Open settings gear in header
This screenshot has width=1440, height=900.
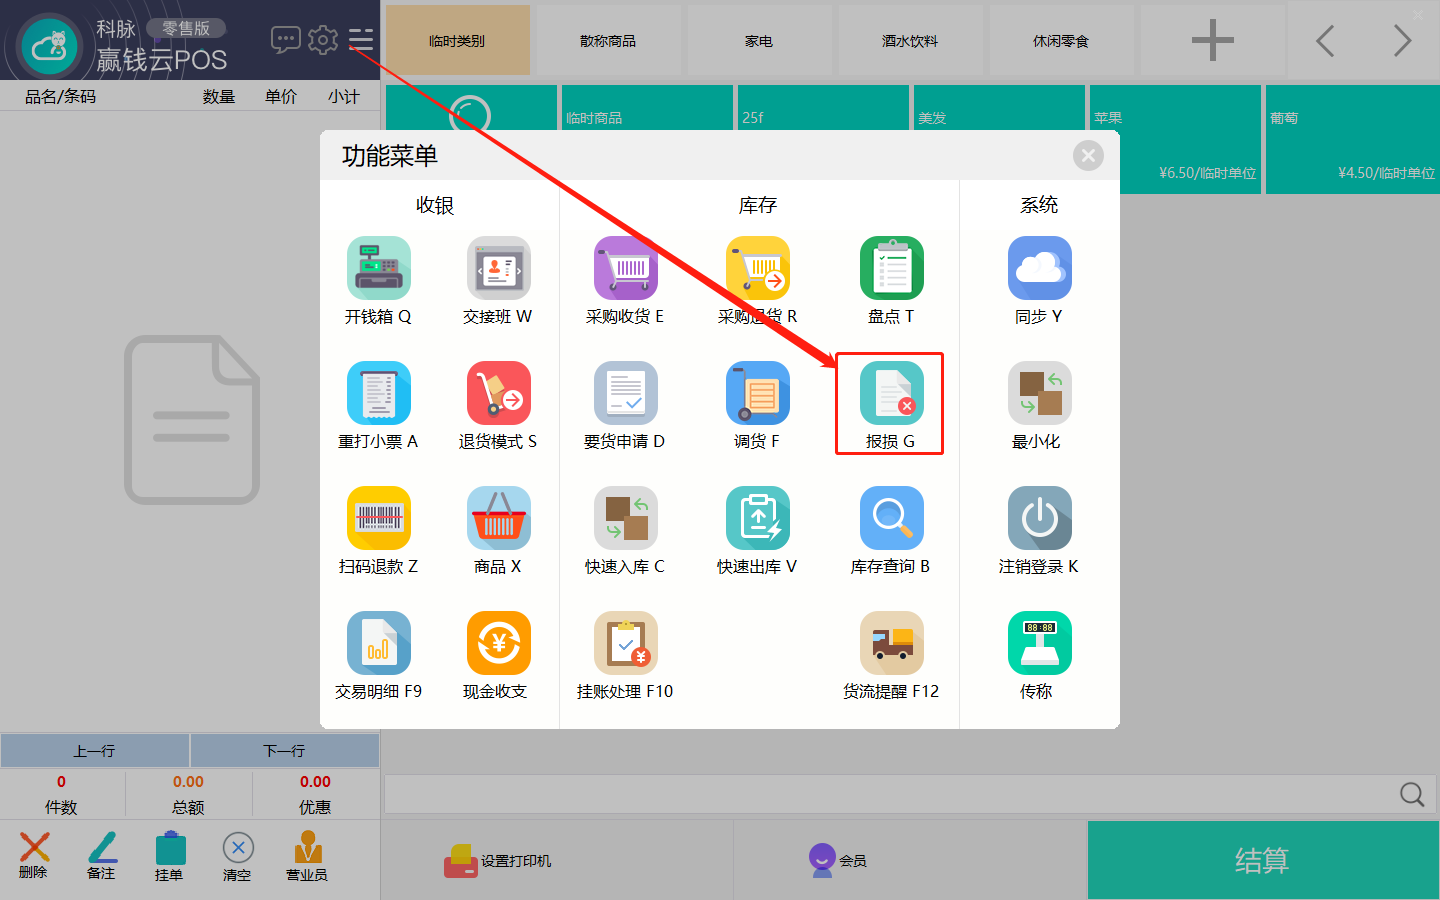323,40
